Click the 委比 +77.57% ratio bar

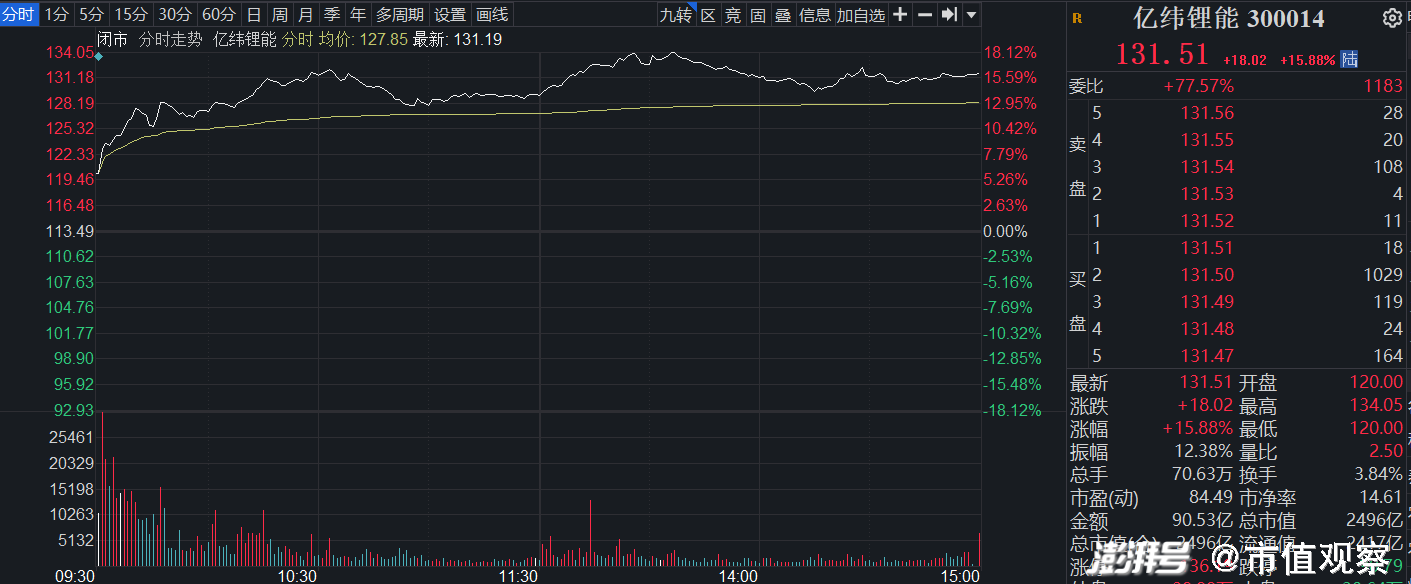pos(1200,86)
